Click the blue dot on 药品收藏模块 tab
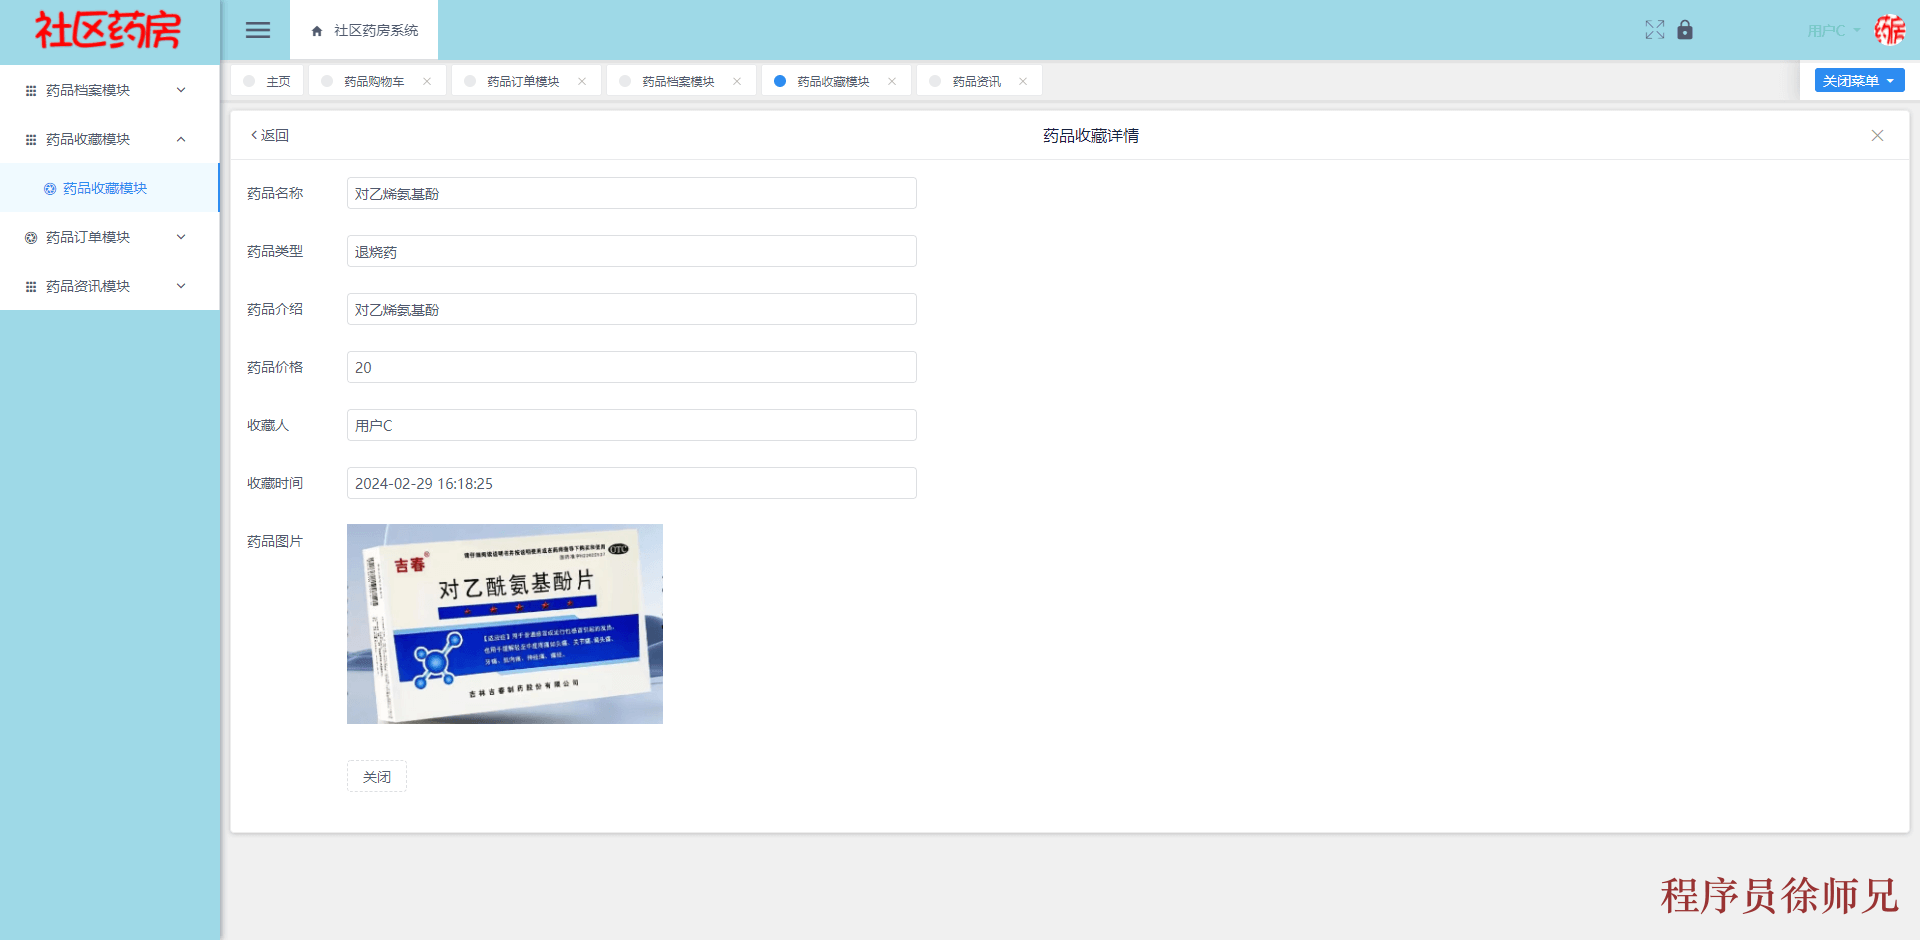 pos(780,81)
